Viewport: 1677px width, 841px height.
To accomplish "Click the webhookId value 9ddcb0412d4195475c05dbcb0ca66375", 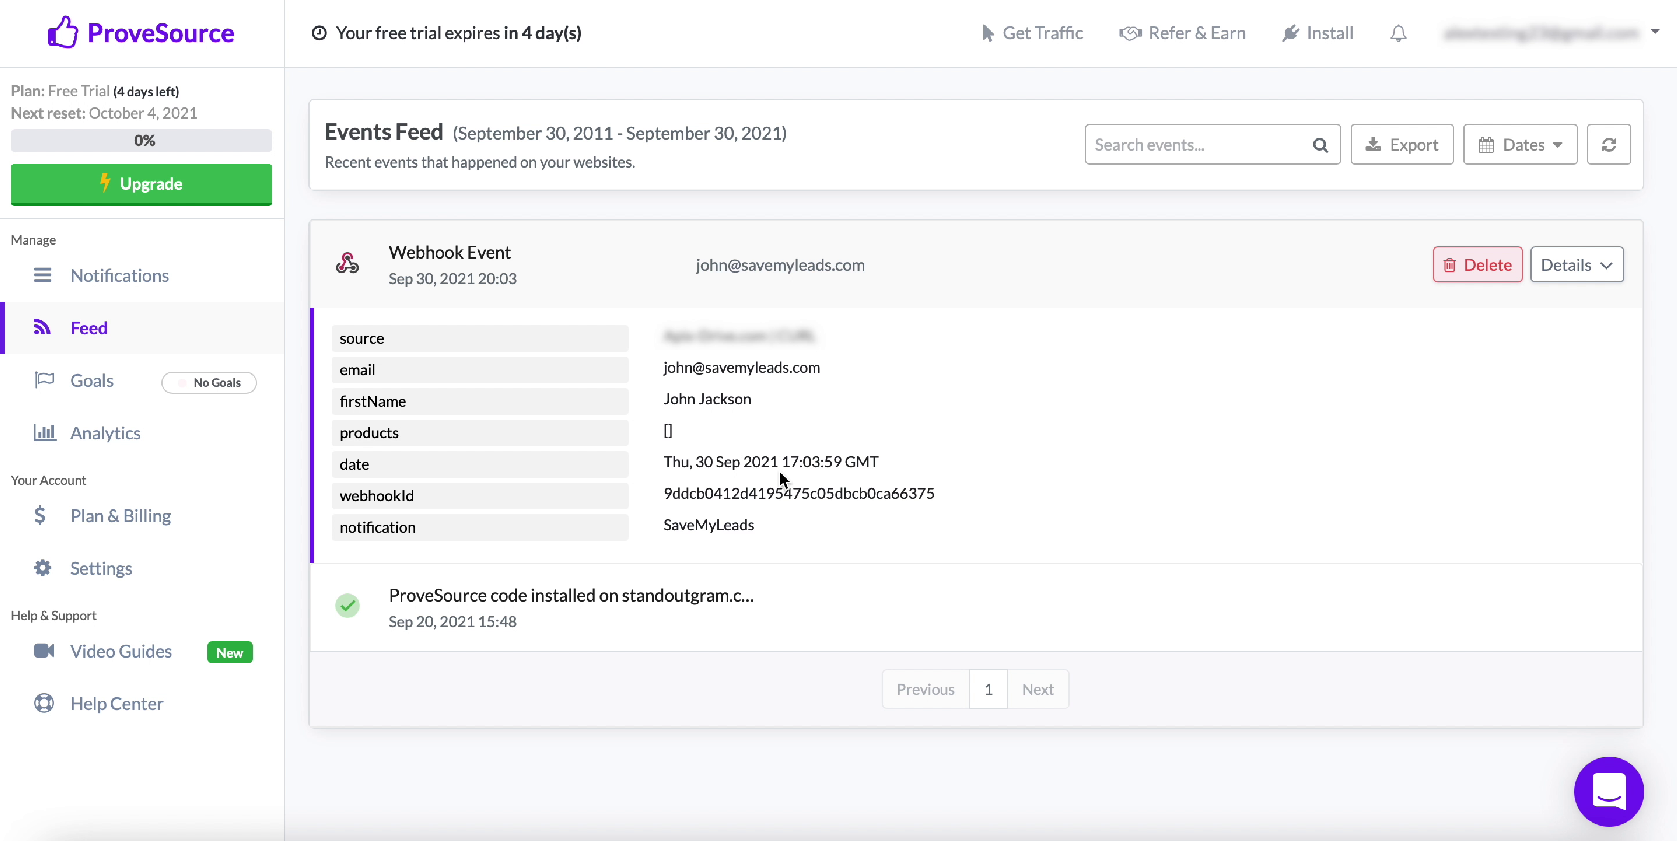I will (x=799, y=493).
